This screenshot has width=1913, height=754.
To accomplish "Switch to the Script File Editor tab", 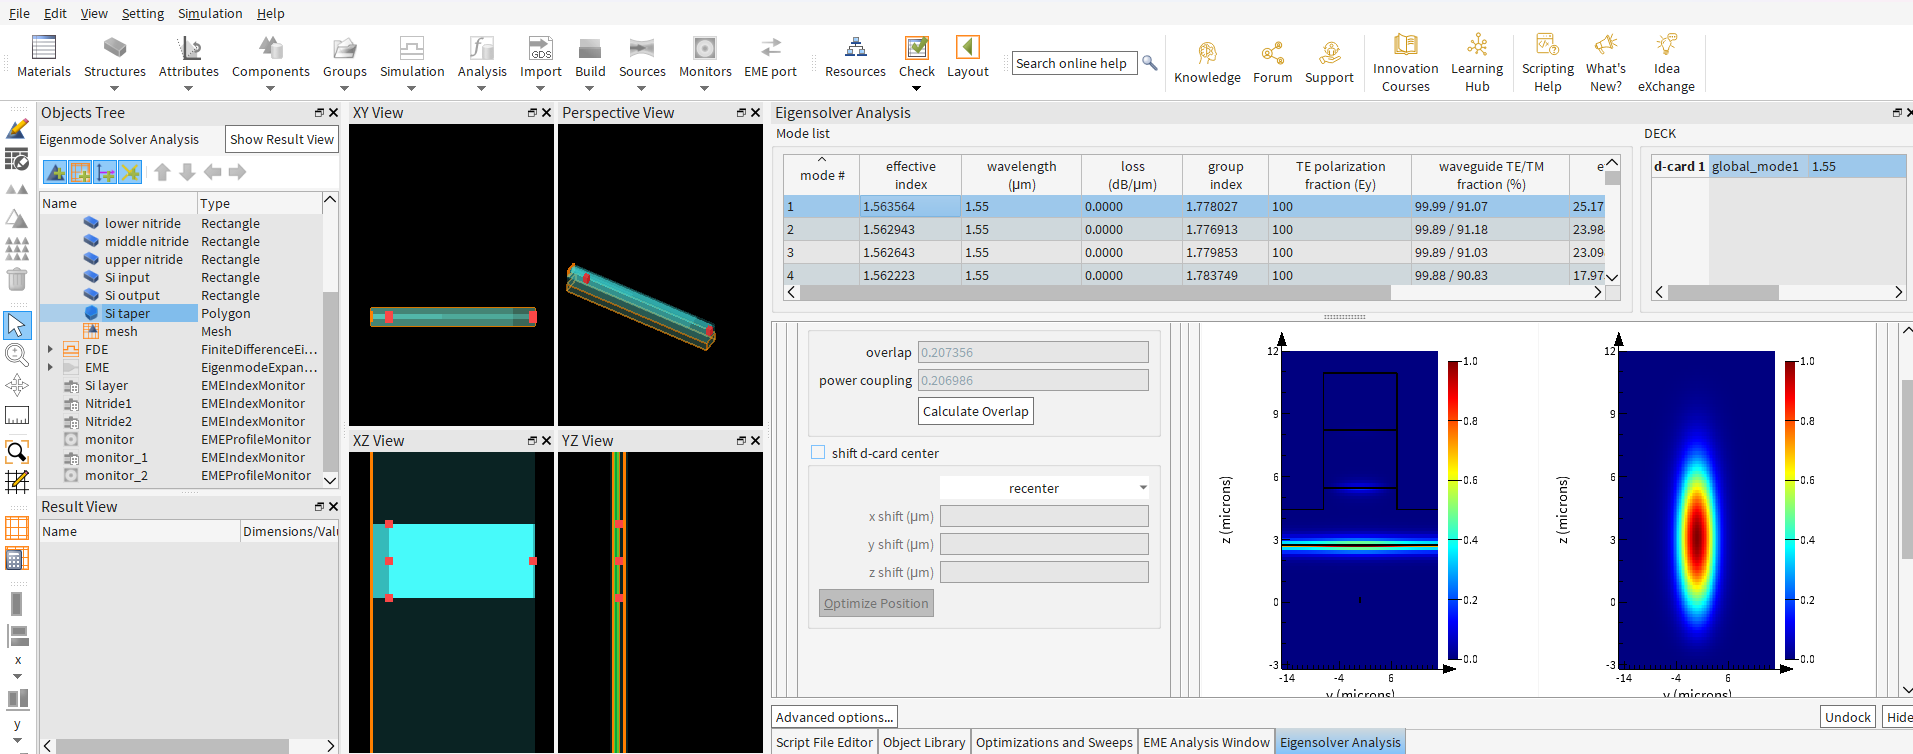I will coord(824,742).
